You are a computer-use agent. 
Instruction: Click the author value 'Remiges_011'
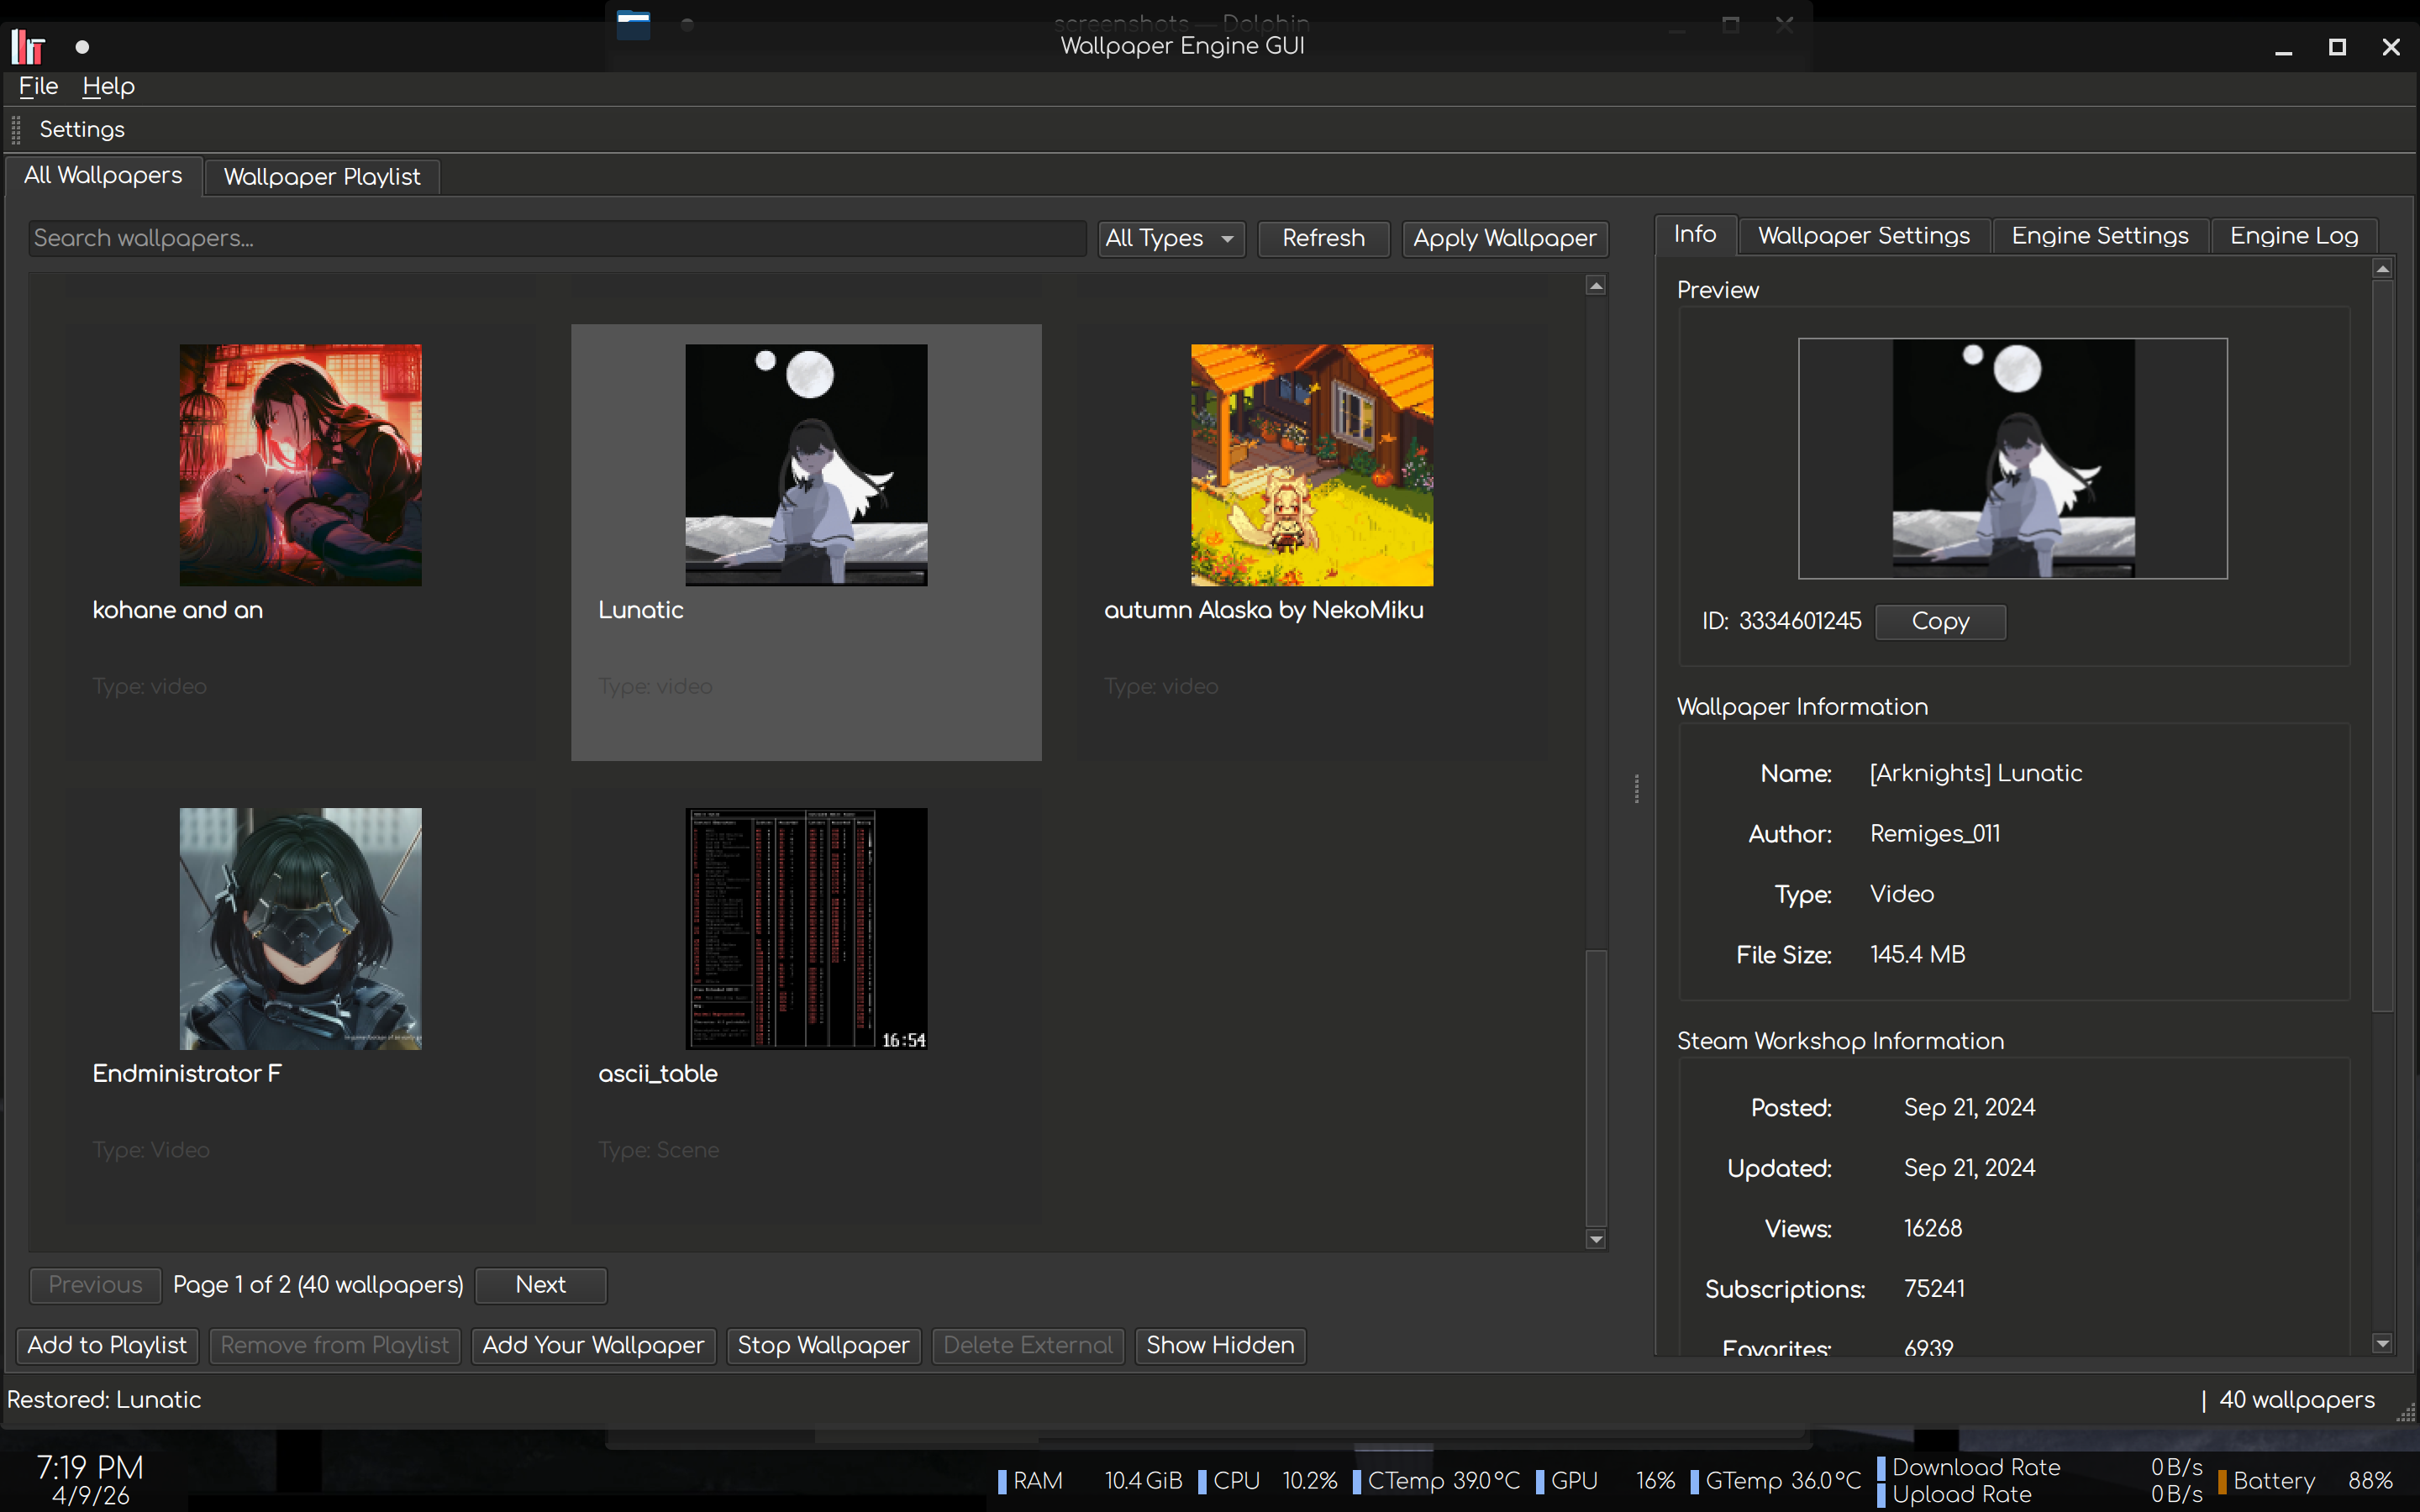pos(1935,834)
